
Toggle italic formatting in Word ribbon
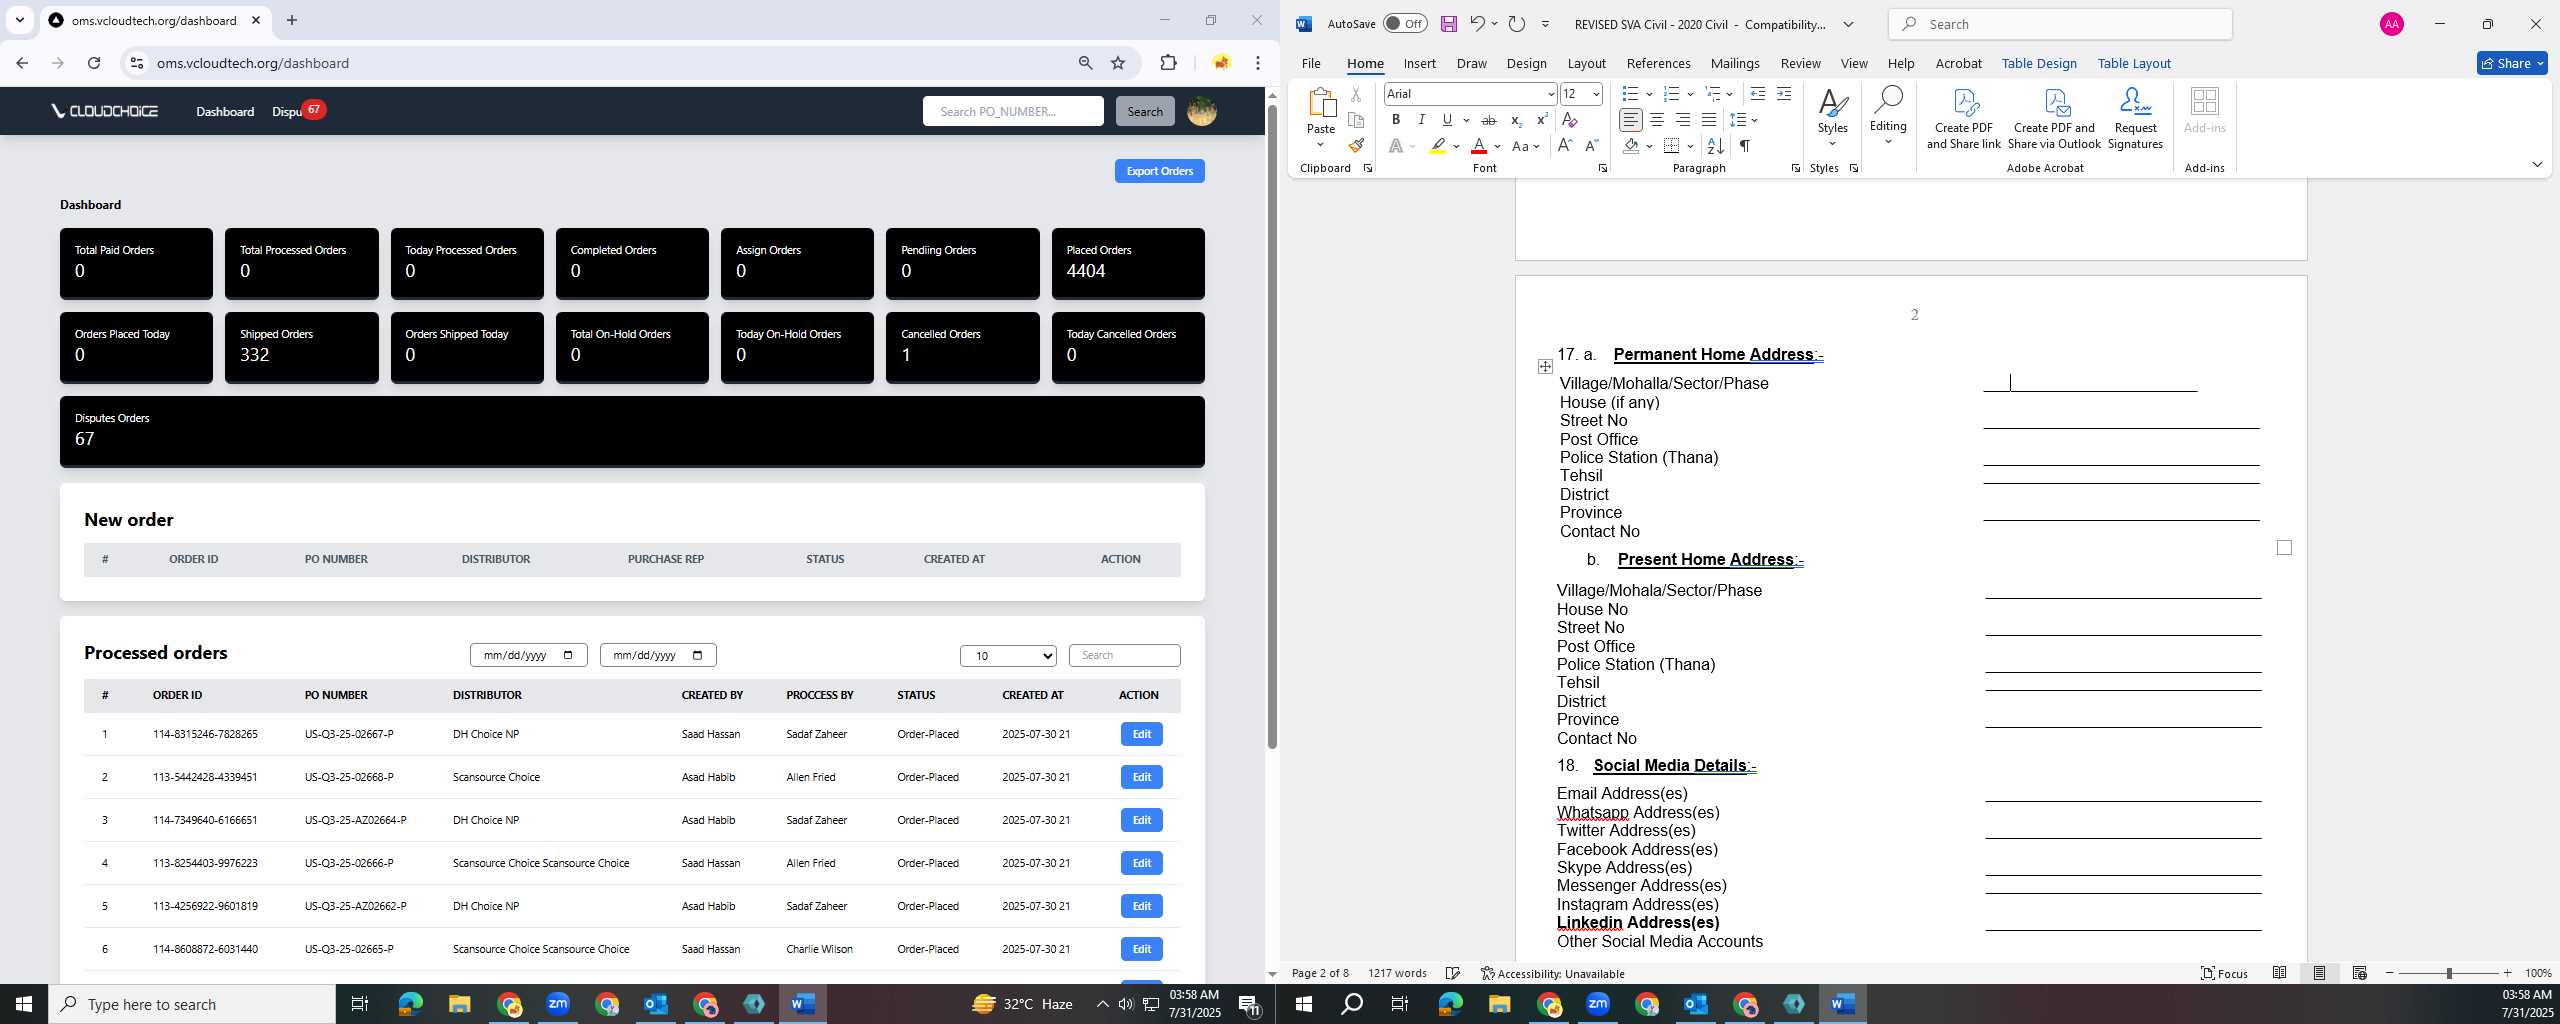click(1421, 120)
